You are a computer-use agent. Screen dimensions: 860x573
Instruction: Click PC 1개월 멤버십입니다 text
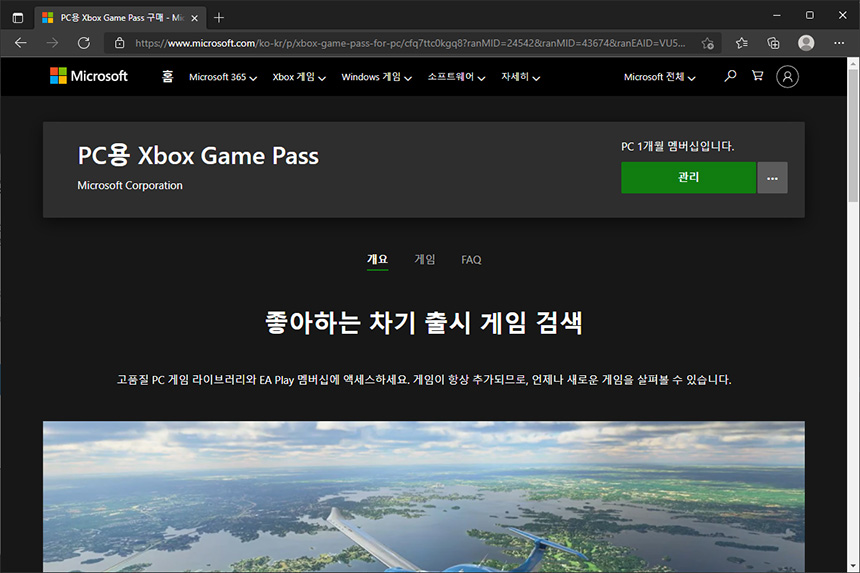(x=677, y=146)
